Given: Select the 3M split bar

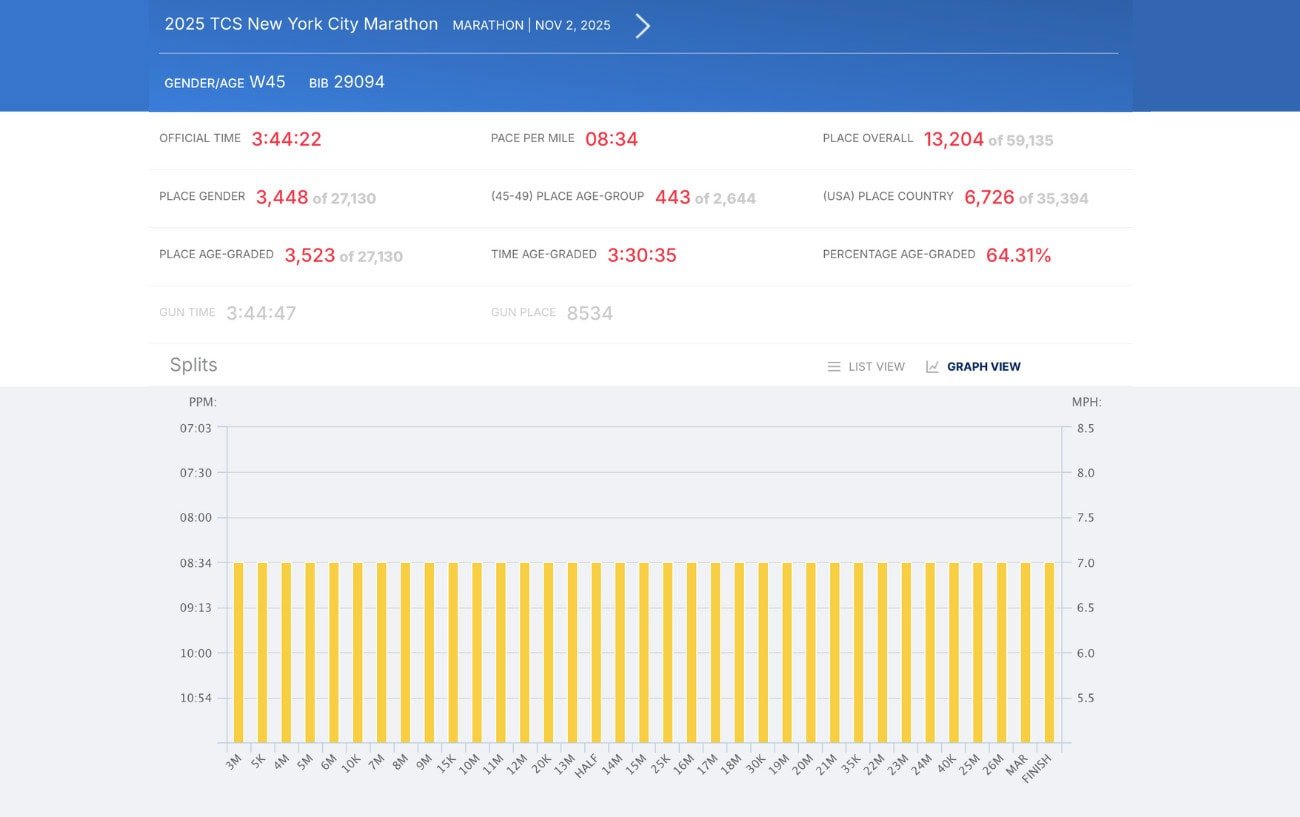Looking at the screenshot, I should pos(238,652).
